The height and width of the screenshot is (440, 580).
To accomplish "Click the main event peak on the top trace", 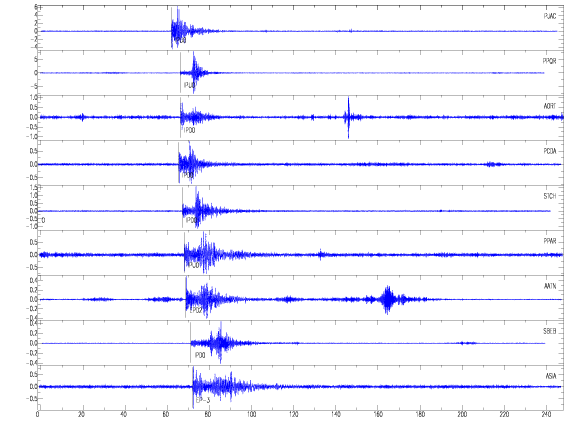I will click(x=178, y=27).
